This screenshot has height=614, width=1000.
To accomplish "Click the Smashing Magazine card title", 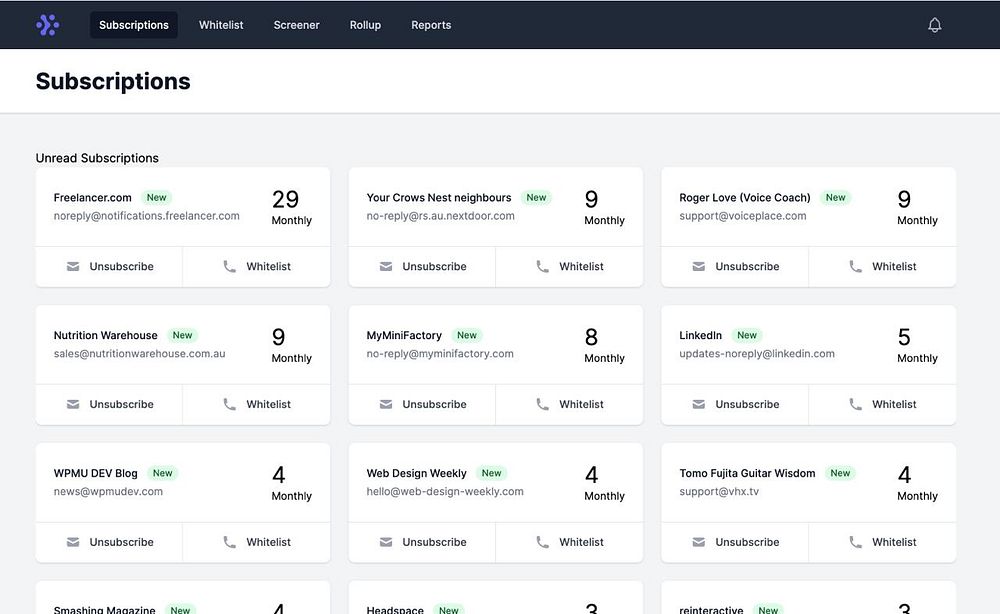I will point(105,610).
